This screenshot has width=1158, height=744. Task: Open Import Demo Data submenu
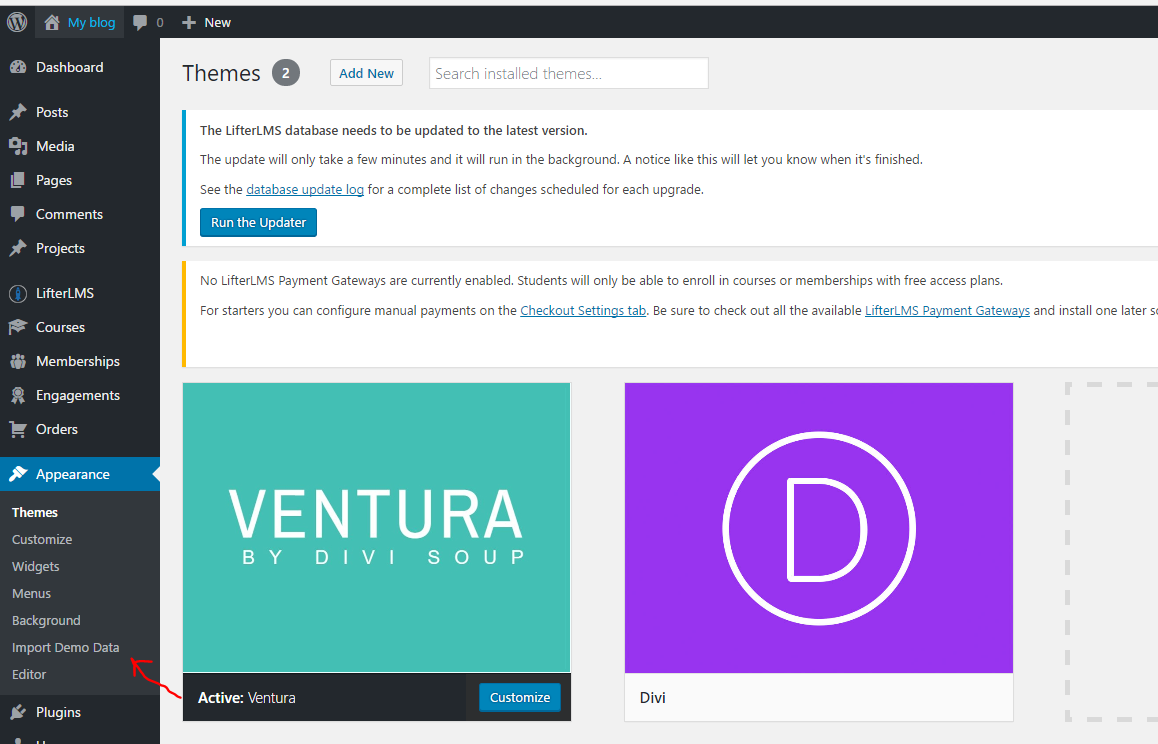66,647
